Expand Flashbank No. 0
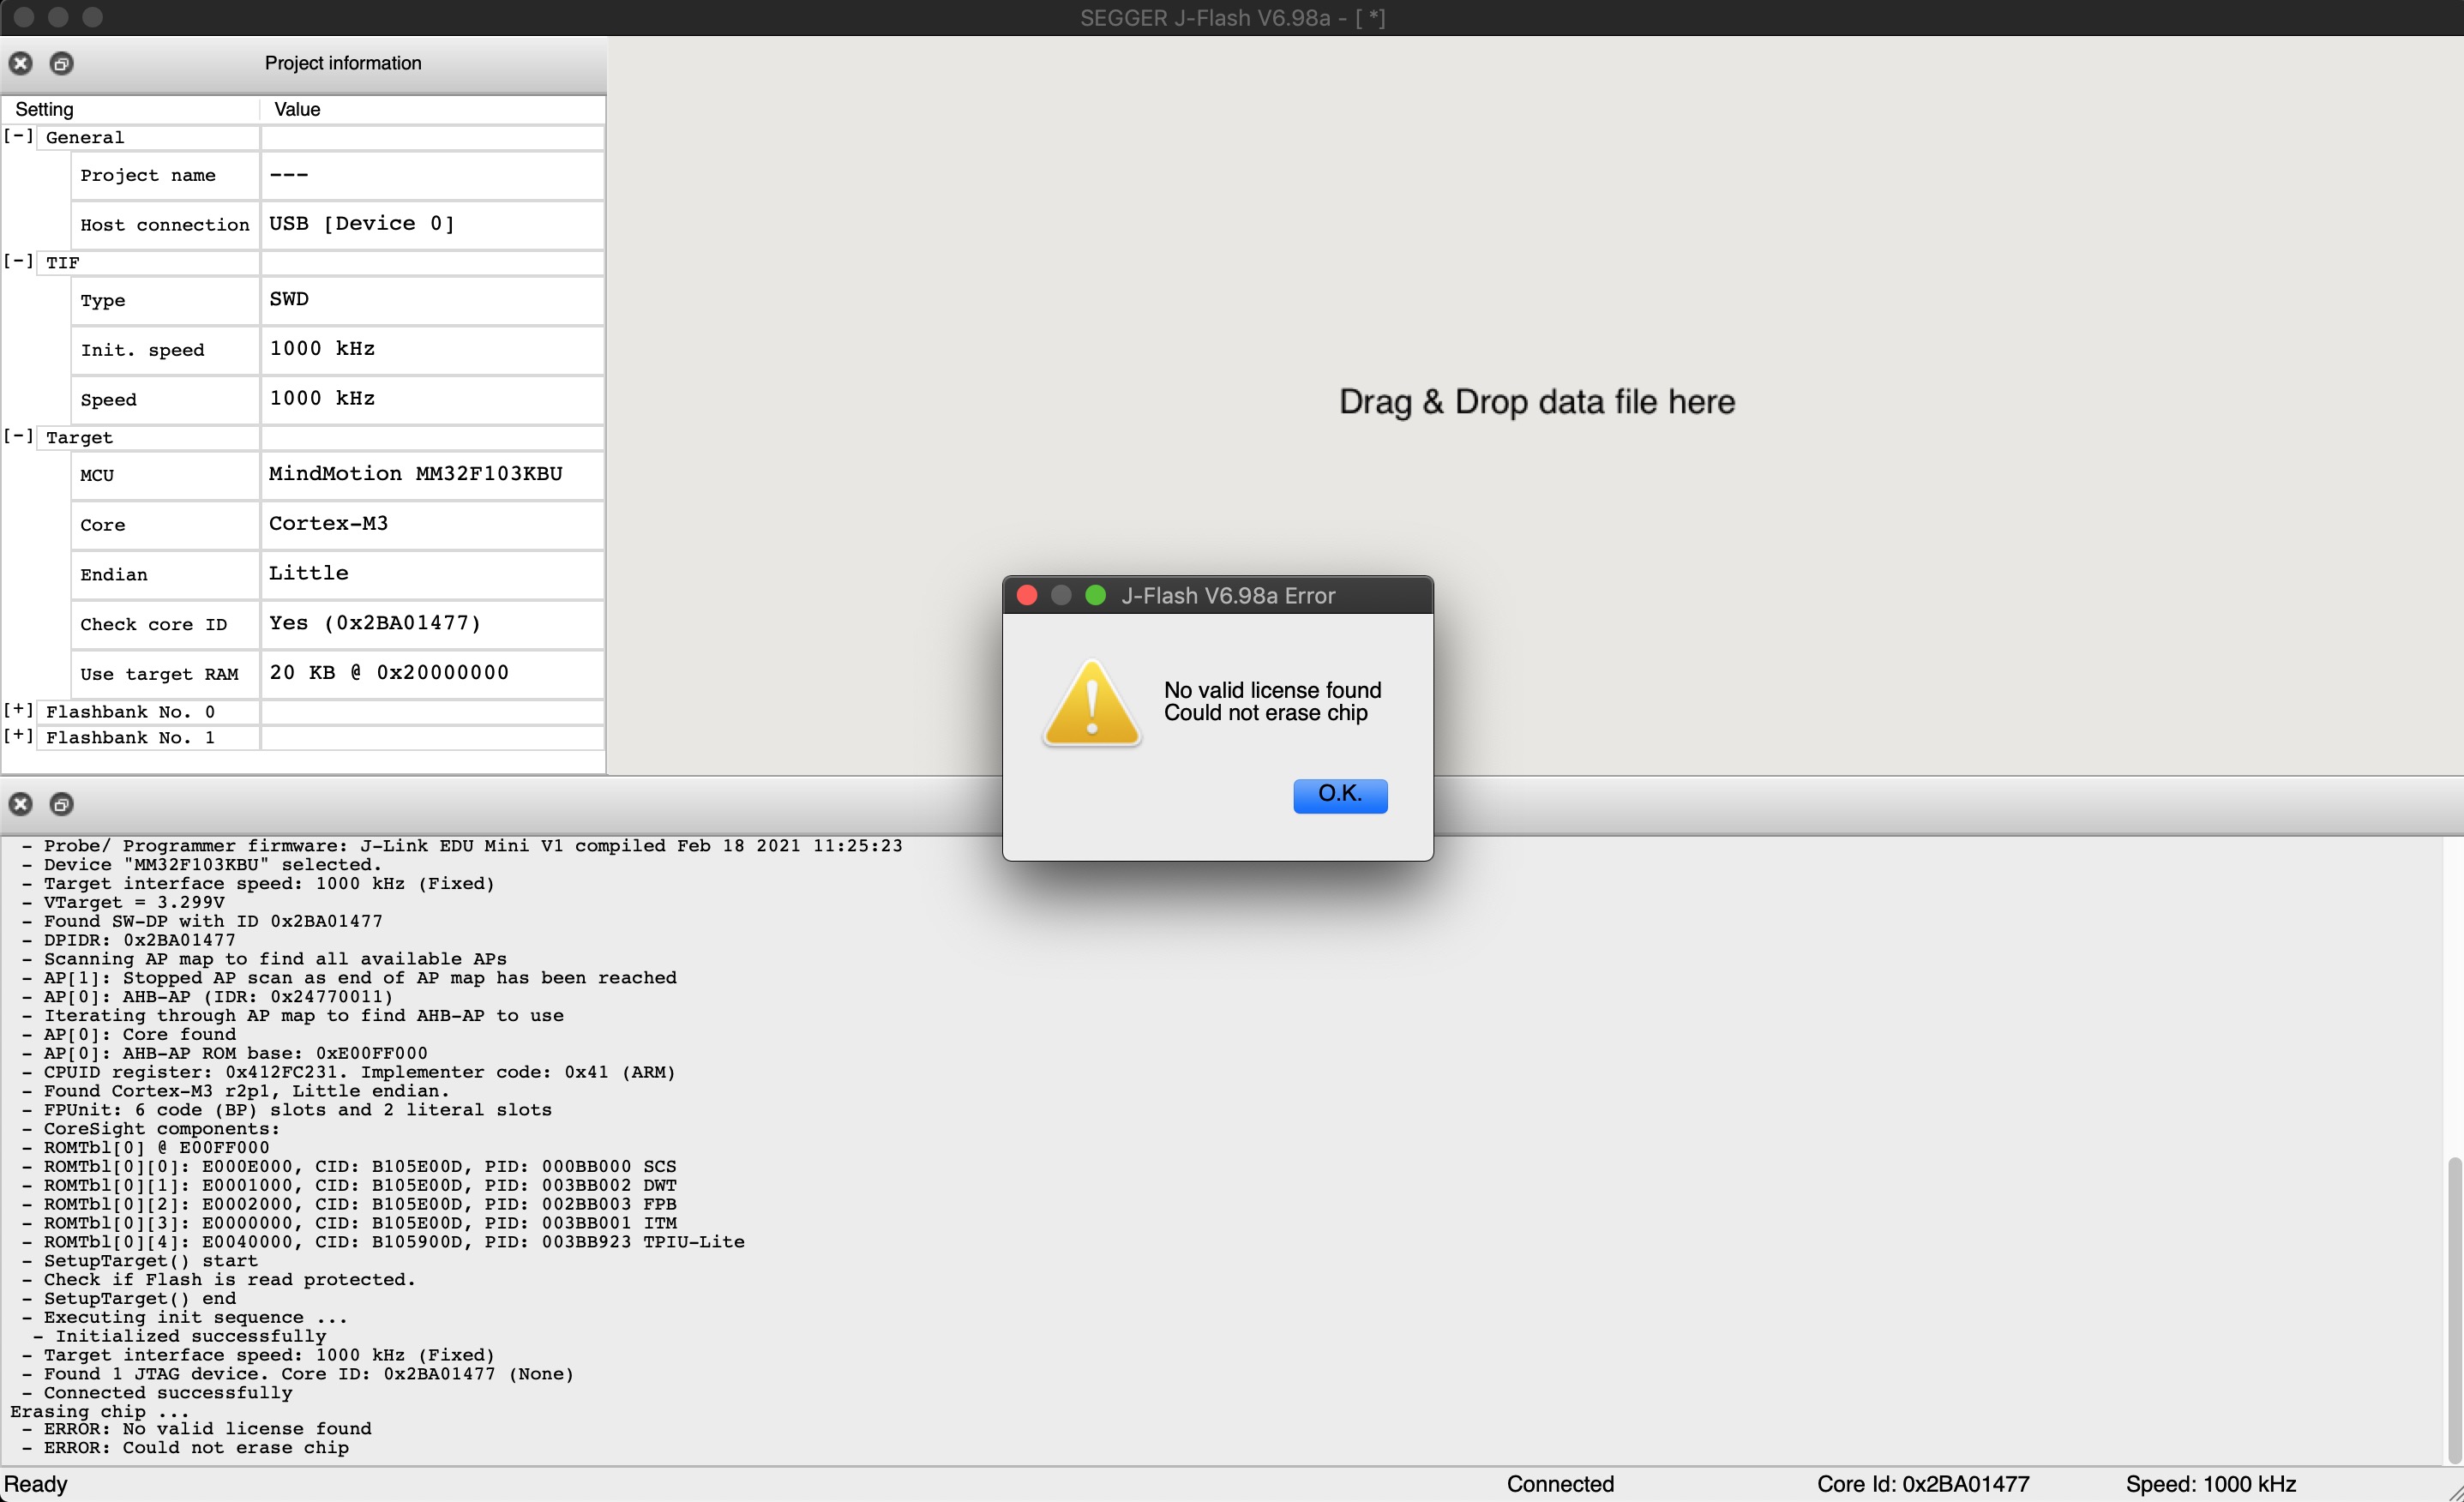The image size is (2464, 1502). 18,710
